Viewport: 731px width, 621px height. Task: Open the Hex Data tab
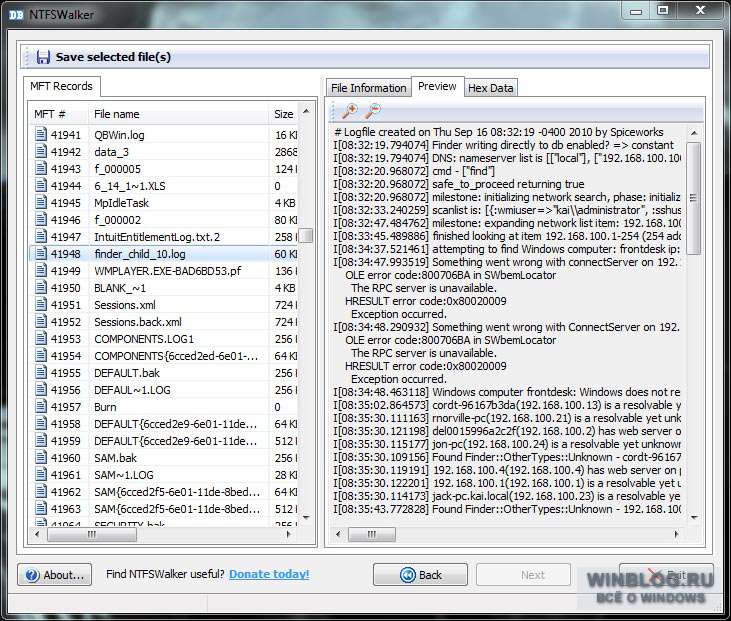tap(490, 88)
